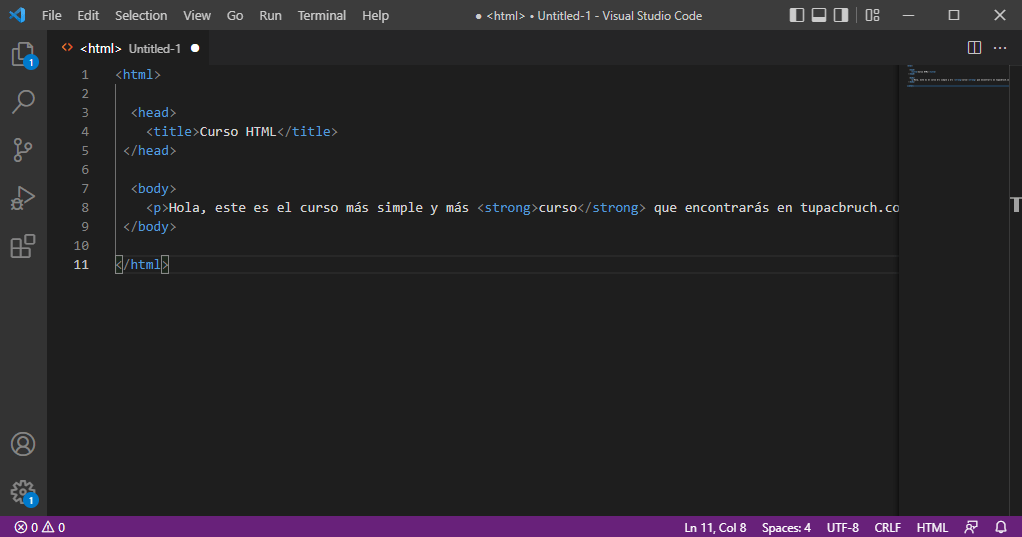Click Ln 11, Col 8 go-to-line indicator
Viewport: 1022px width, 537px height.
(x=715, y=528)
